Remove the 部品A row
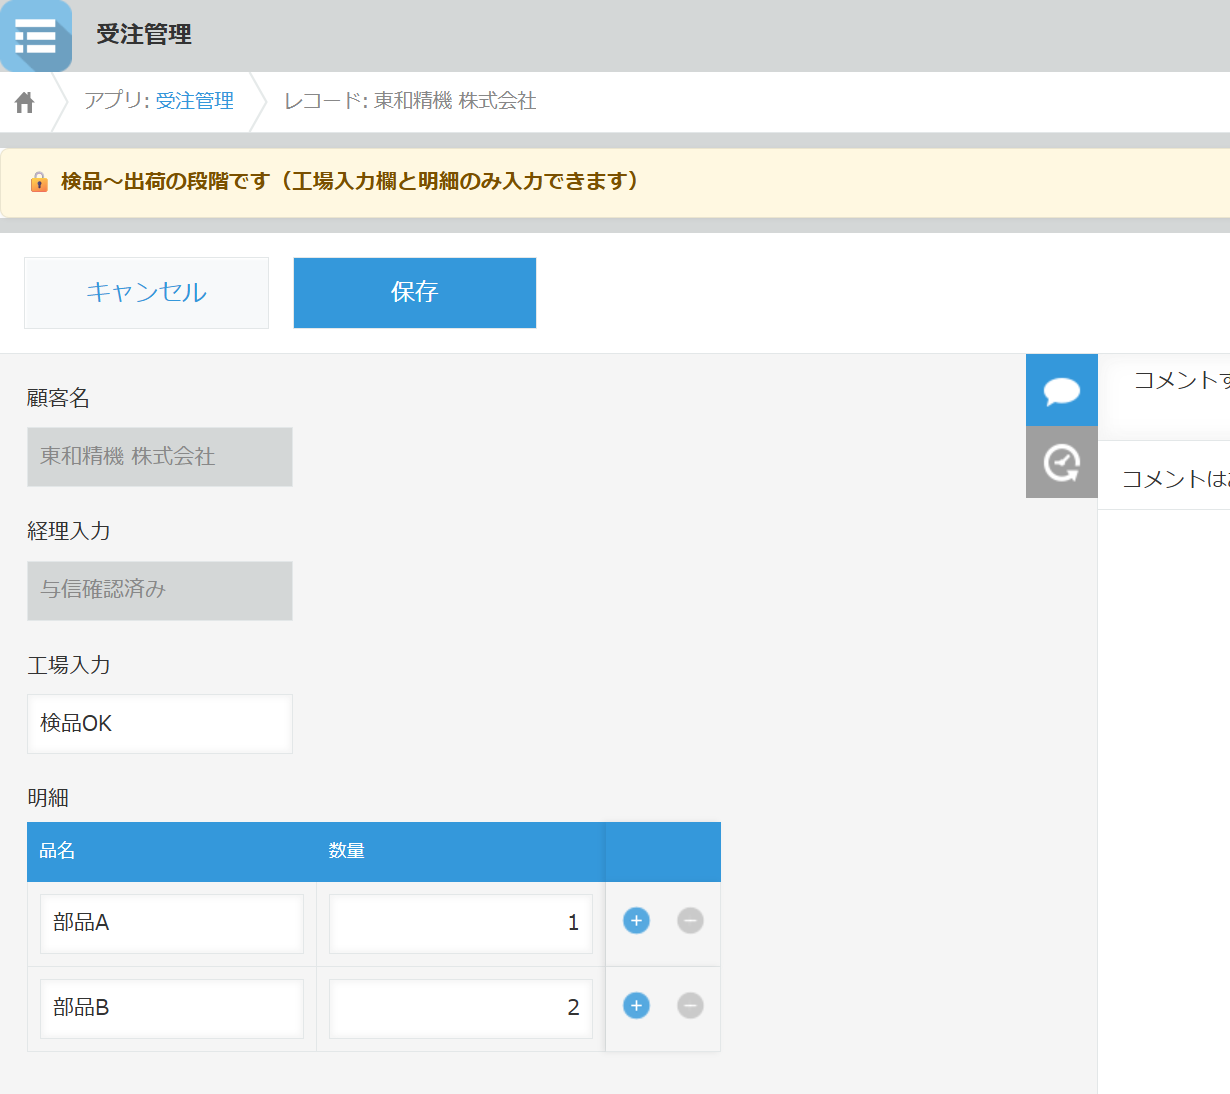Viewport: 1230px width, 1094px height. pos(690,921)
